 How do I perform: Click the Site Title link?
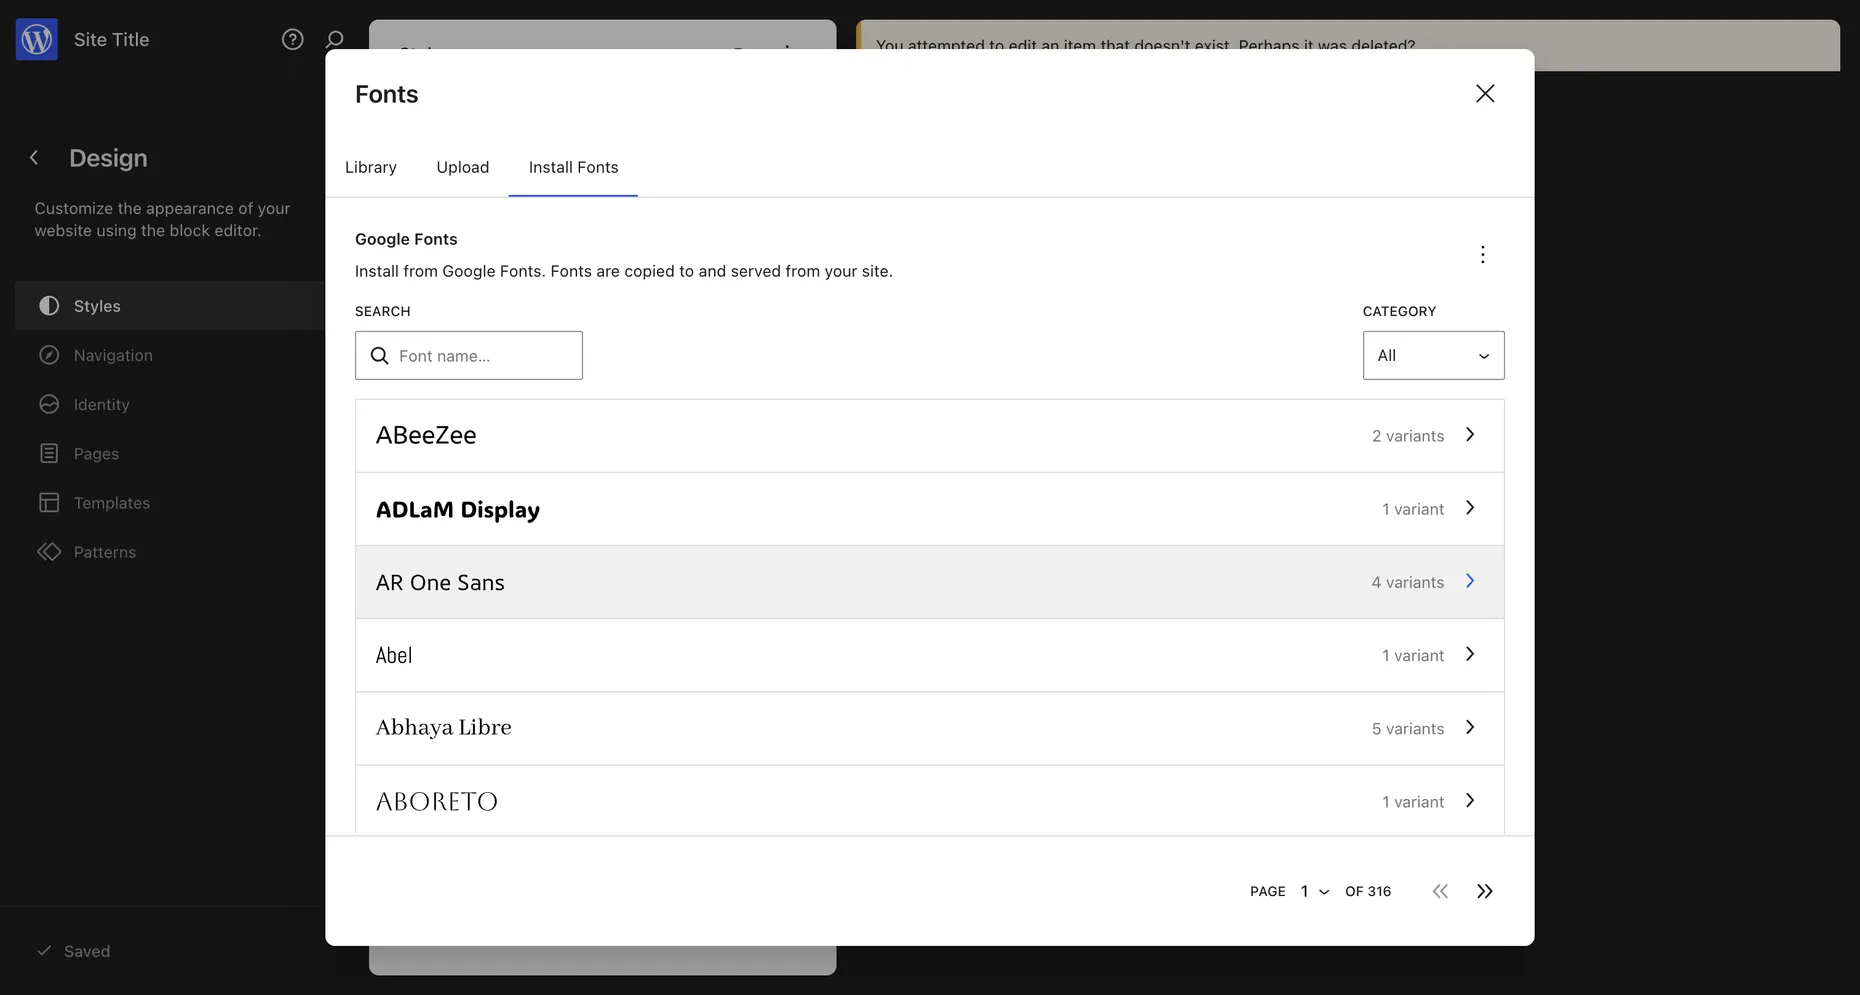click(x=111, y=40)
